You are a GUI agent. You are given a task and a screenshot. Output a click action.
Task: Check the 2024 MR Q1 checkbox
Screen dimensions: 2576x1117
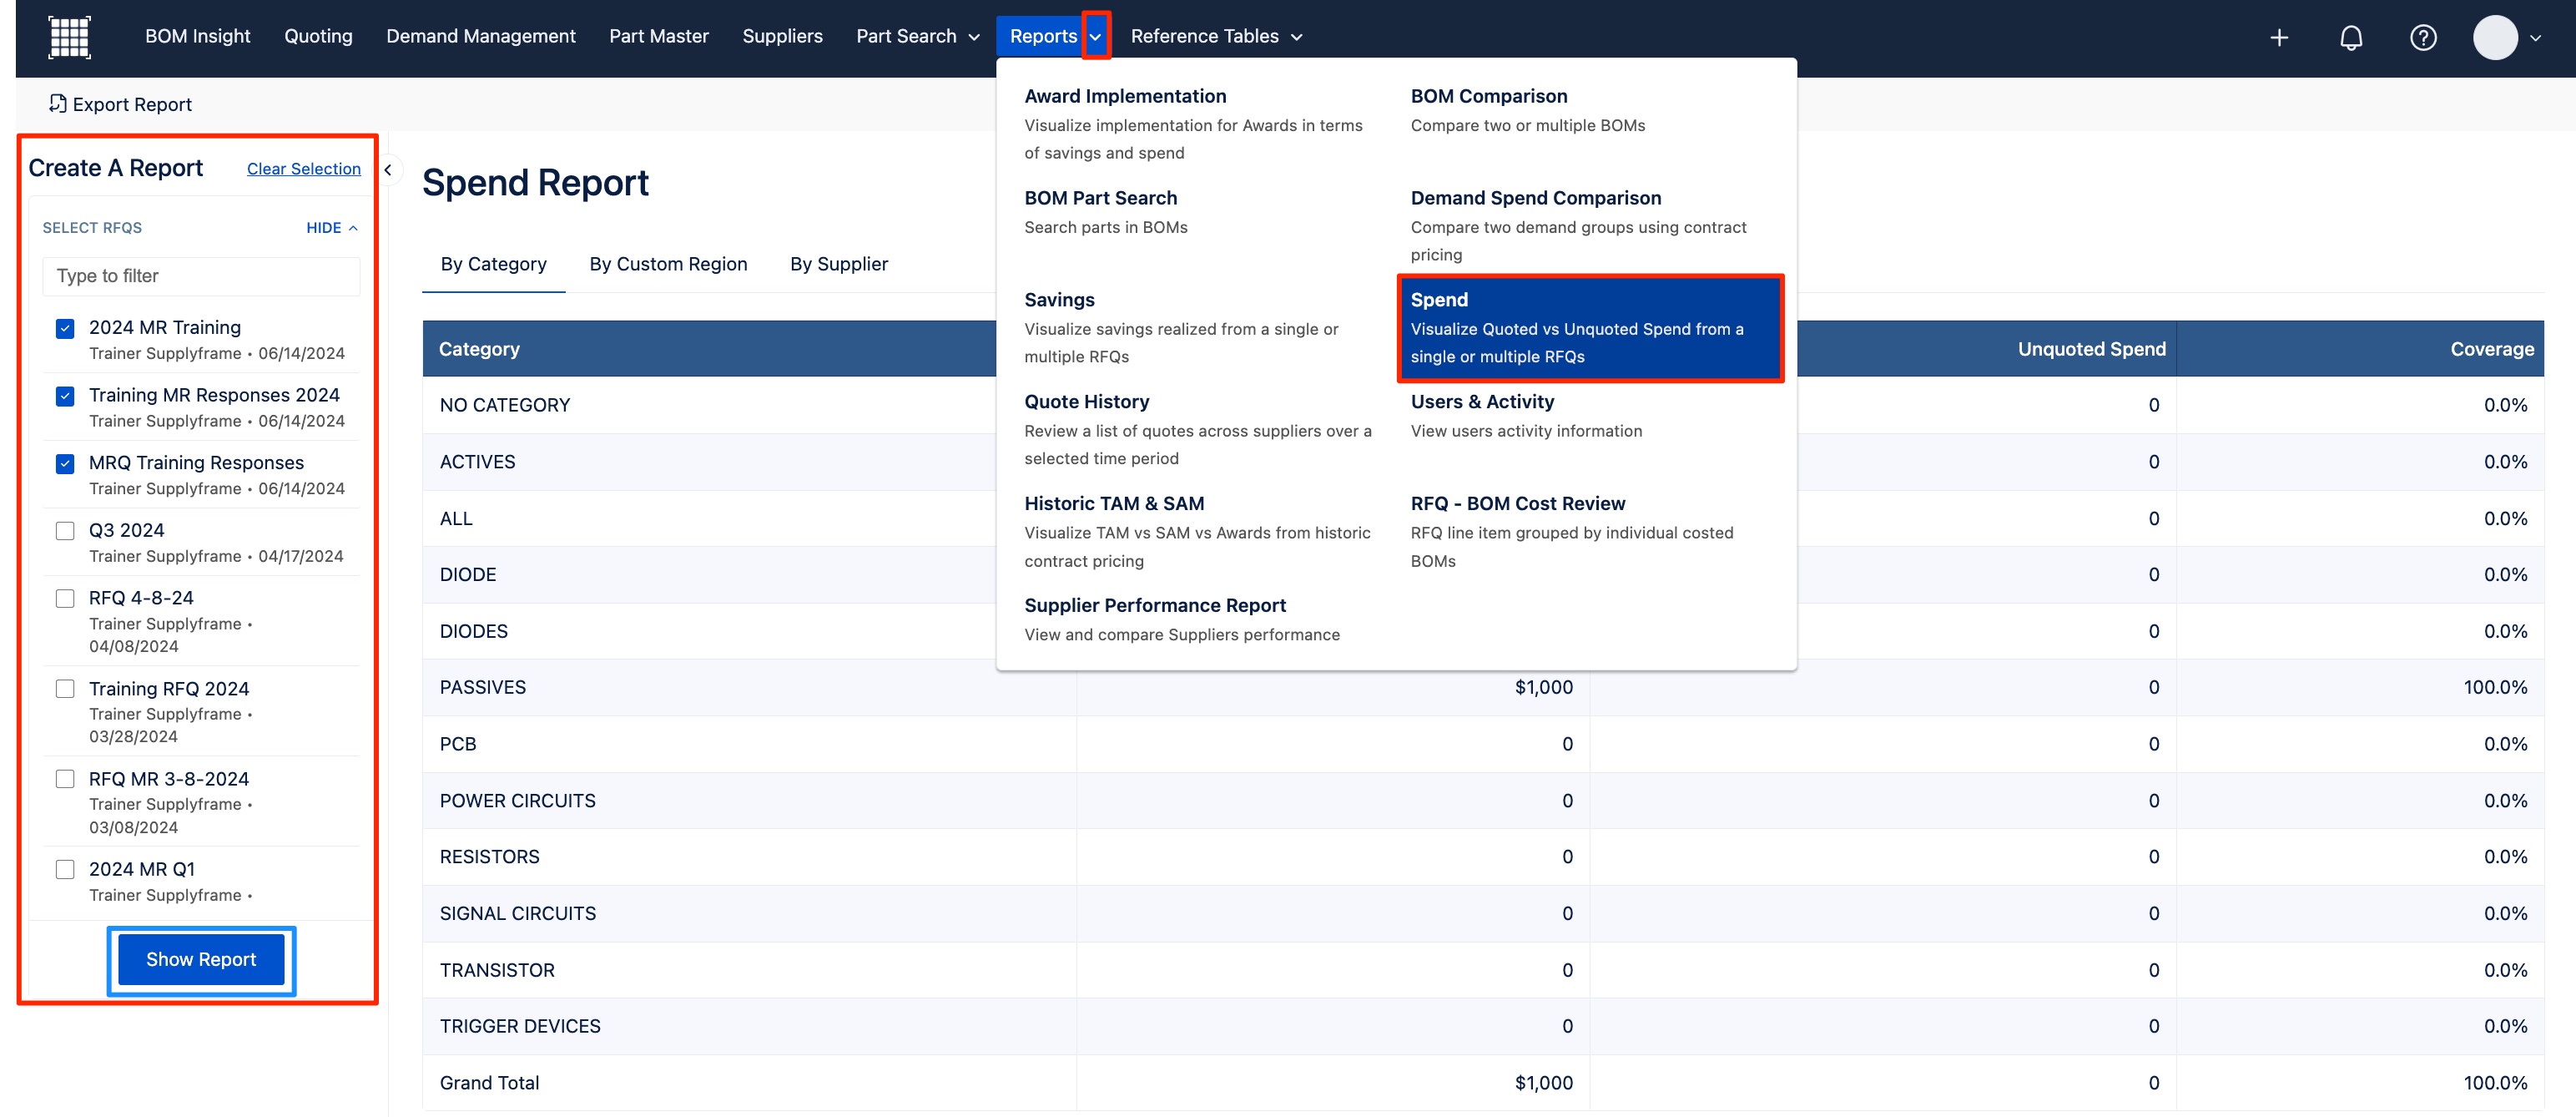pos(65,870)
